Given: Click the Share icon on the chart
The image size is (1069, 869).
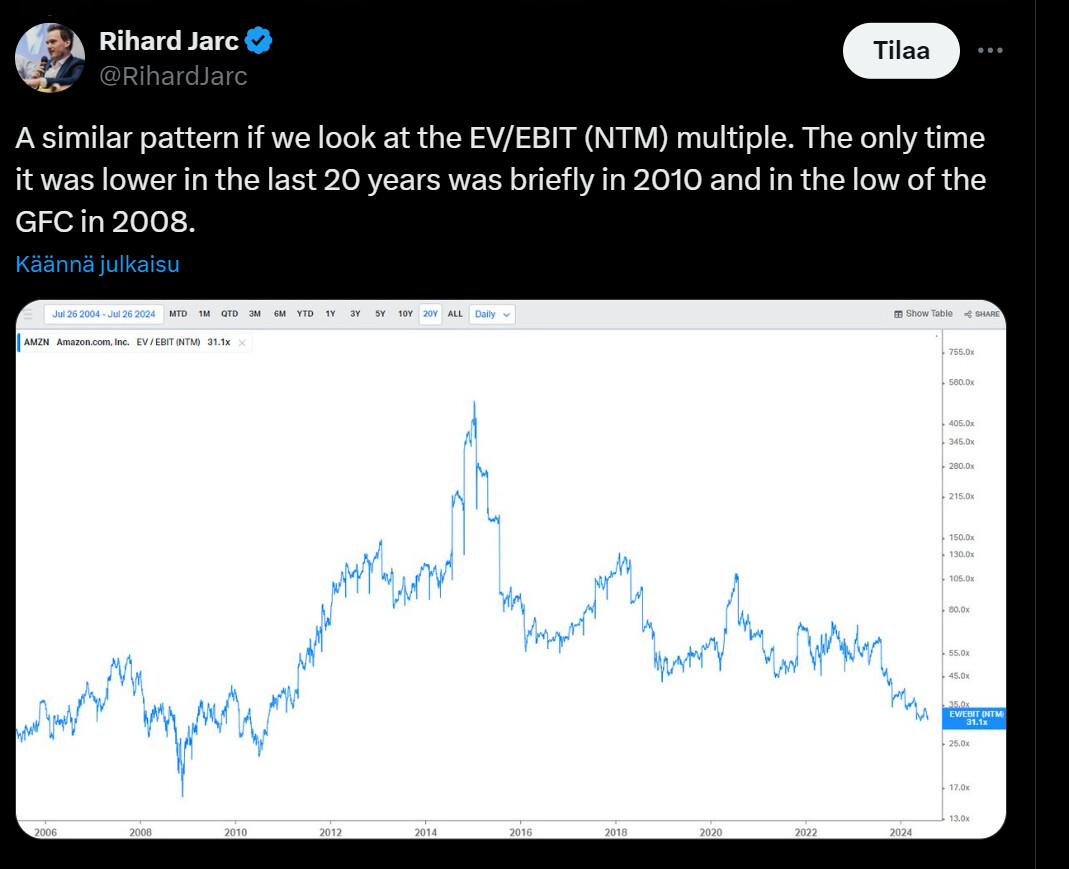Looking at the screenshot, I should pyautogui.click(x=981, y=314).
